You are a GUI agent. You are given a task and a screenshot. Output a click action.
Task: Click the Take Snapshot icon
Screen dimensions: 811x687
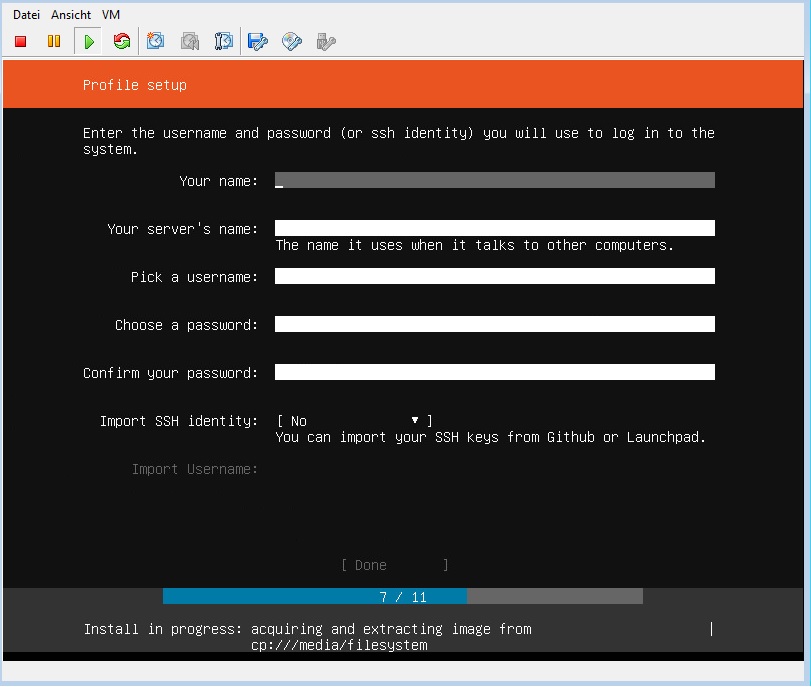point(155,41)
